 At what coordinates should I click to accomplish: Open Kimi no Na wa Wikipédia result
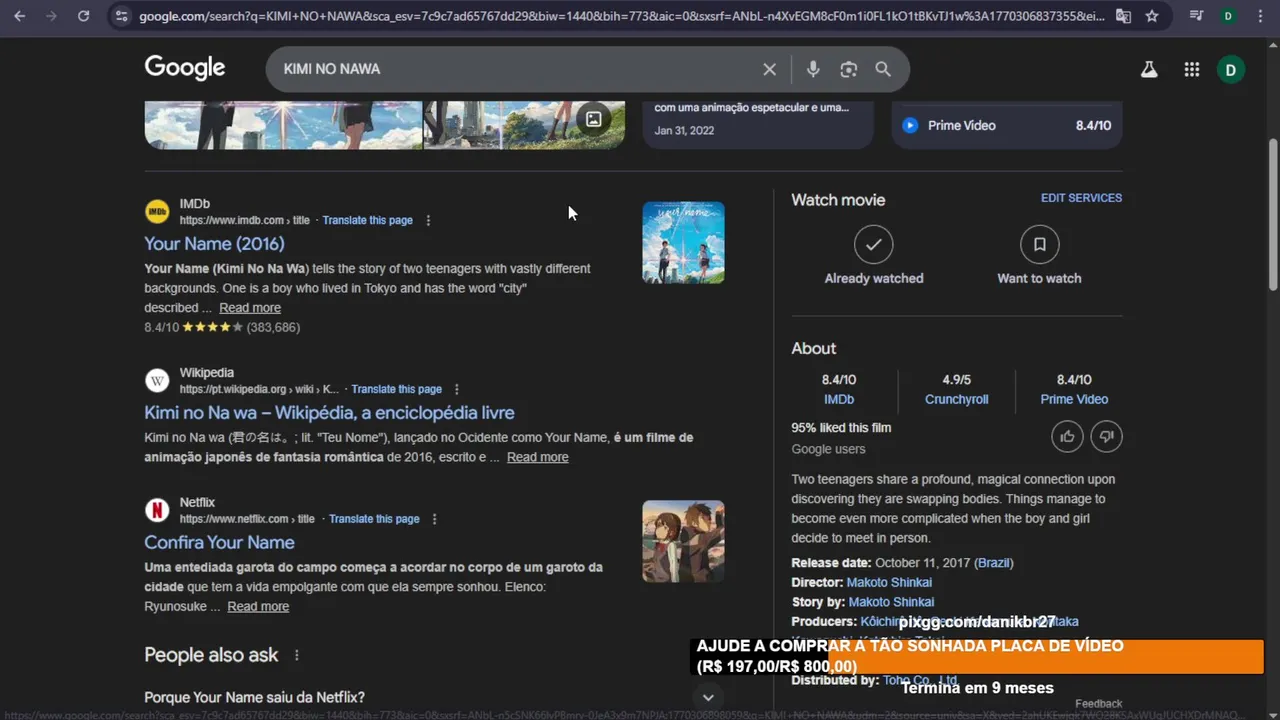(329, 412)
